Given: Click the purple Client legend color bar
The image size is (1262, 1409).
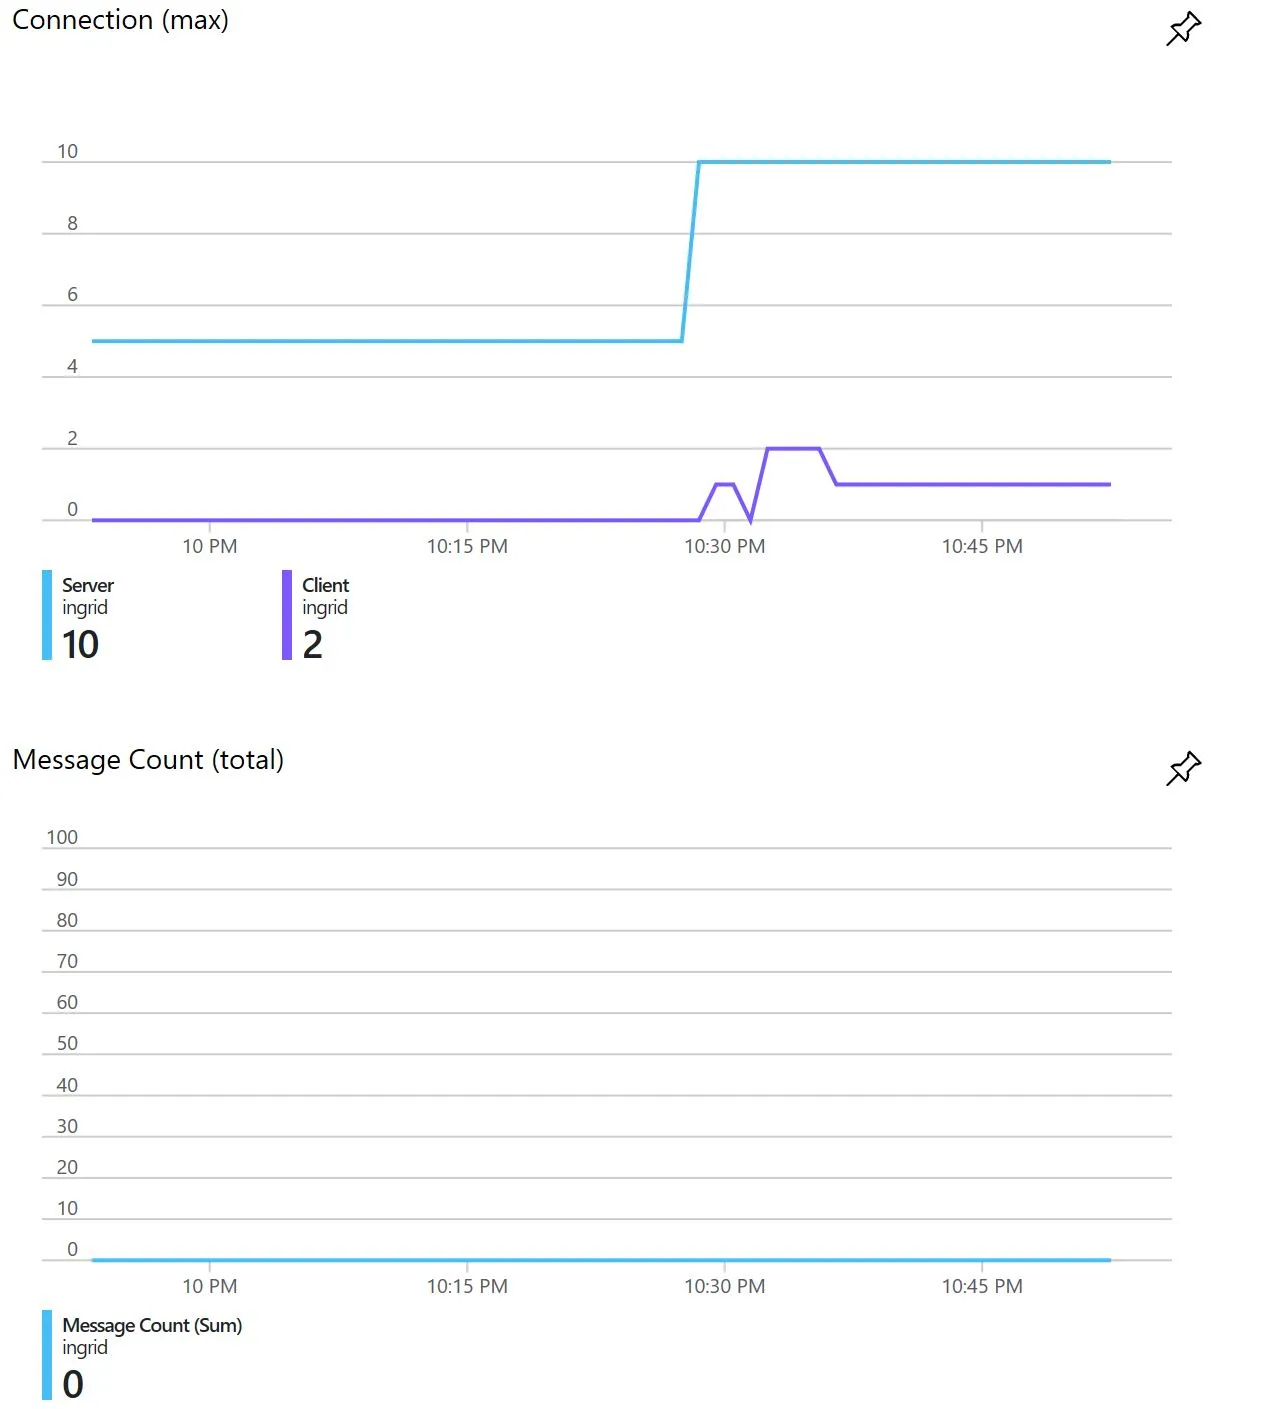Looking at the screenshot, I should point(287,615).
